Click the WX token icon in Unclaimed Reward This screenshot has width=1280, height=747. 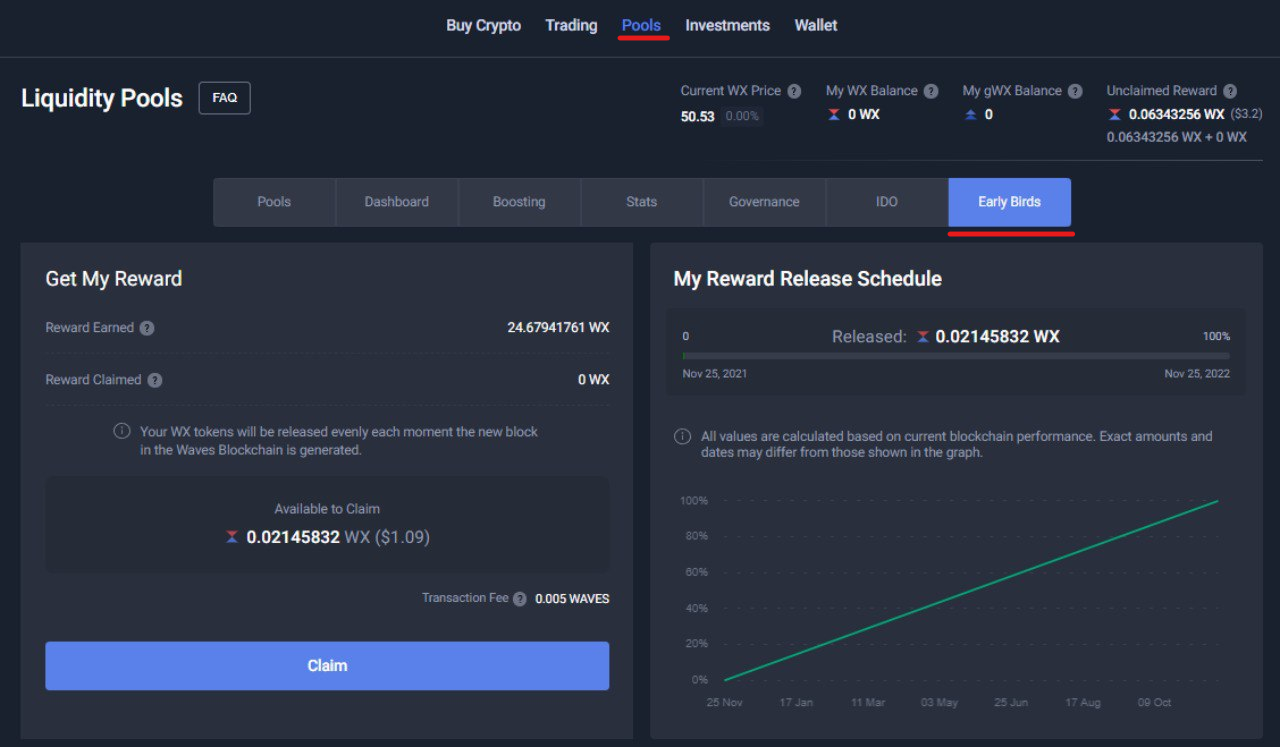(x=1115, y=115)
